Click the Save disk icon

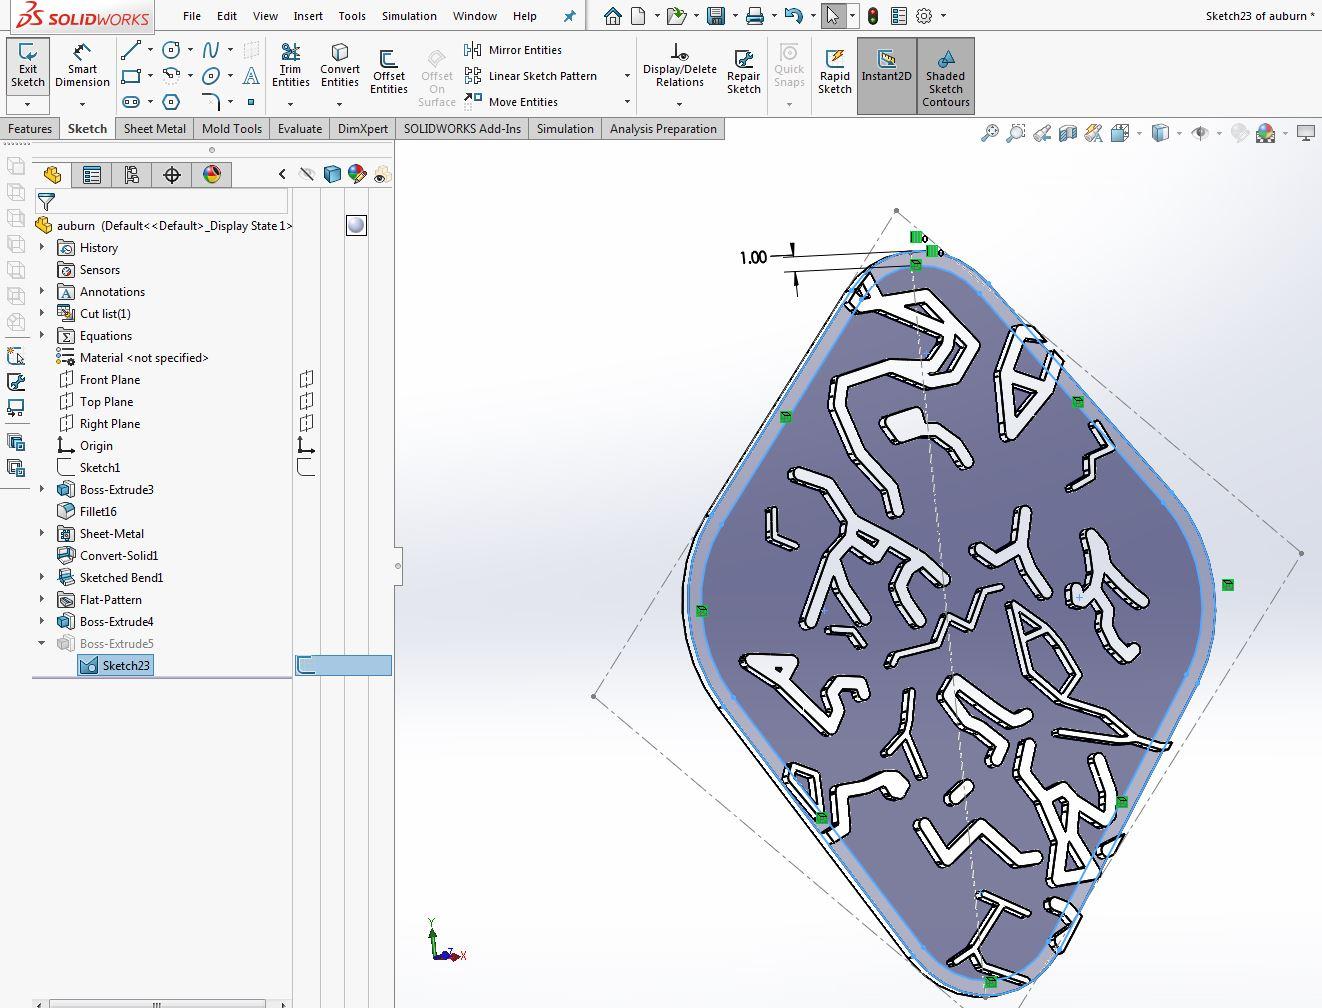(x=715, y=16)
